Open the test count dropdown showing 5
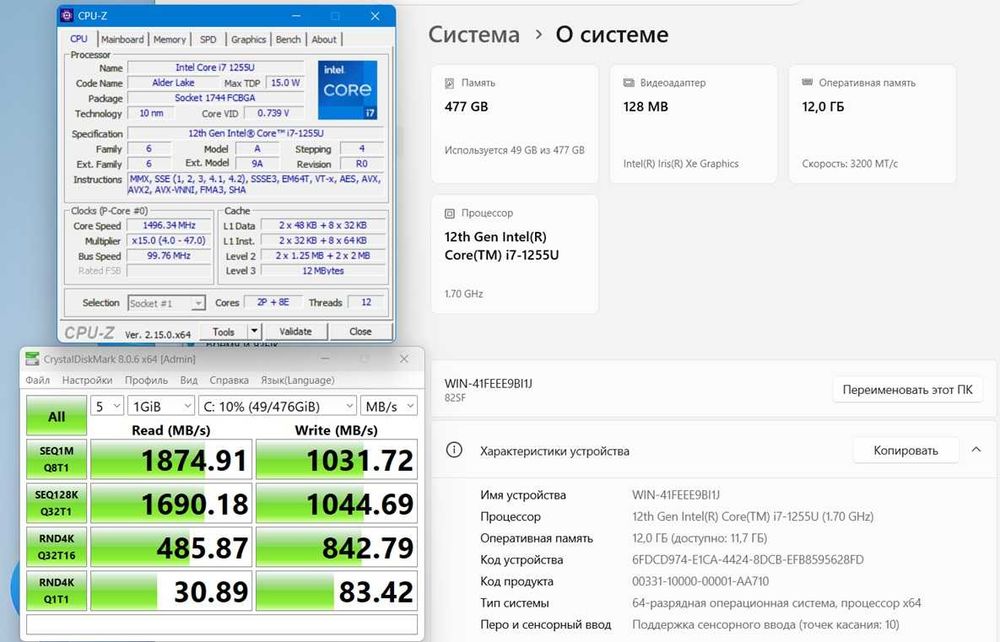1000x642 pixels. (107, 406)
